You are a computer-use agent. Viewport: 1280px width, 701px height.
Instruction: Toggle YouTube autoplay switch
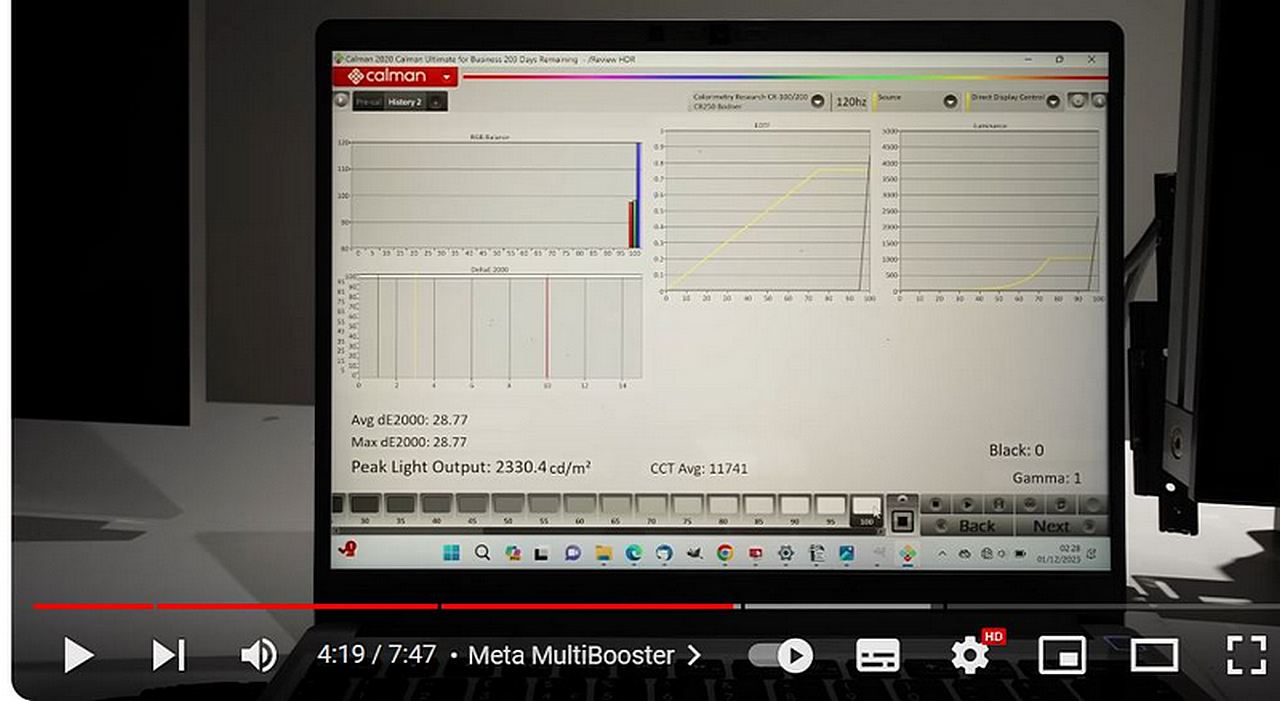[782, 656]
